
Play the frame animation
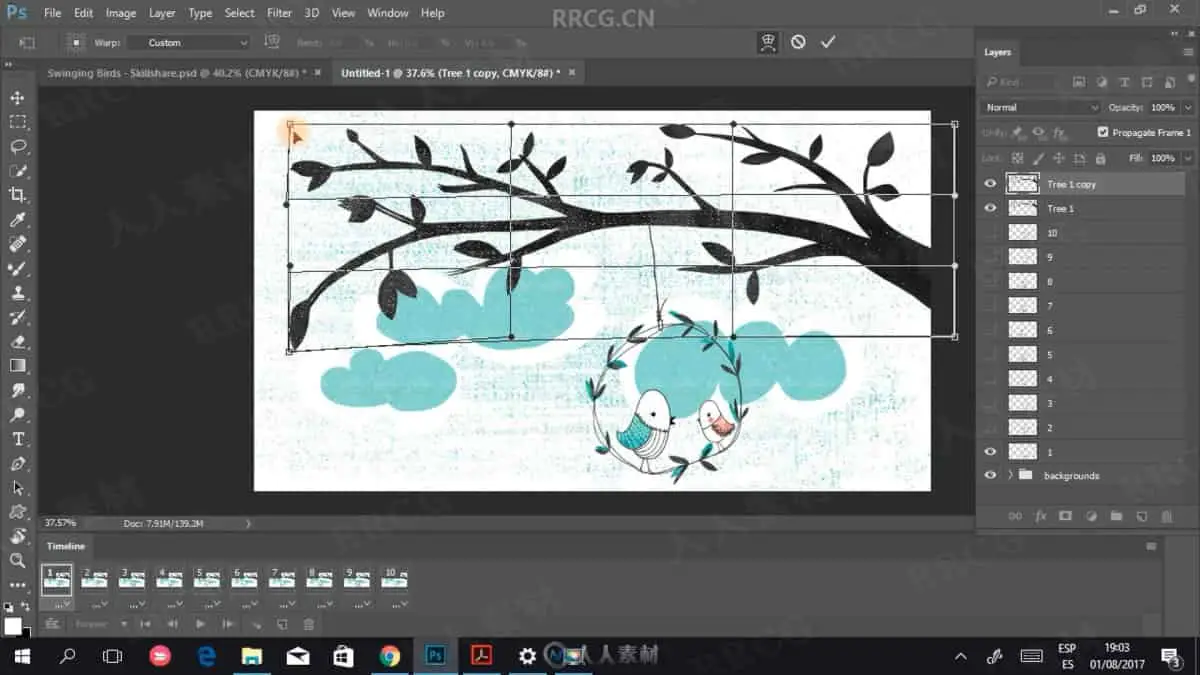(x=200, y=624)
